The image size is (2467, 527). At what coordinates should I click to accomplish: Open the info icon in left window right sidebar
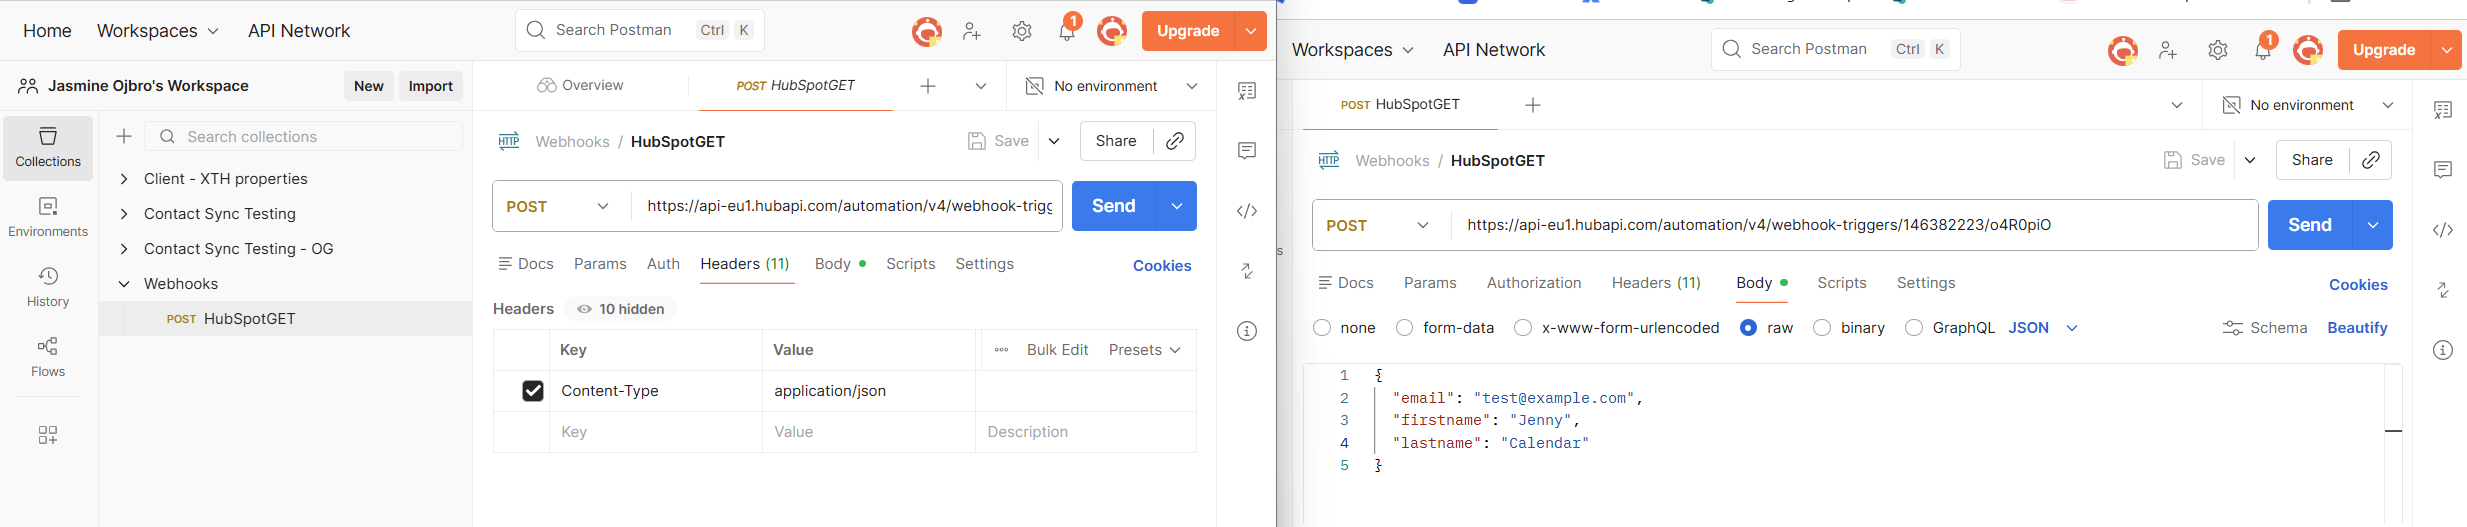tap(1247, 331)
